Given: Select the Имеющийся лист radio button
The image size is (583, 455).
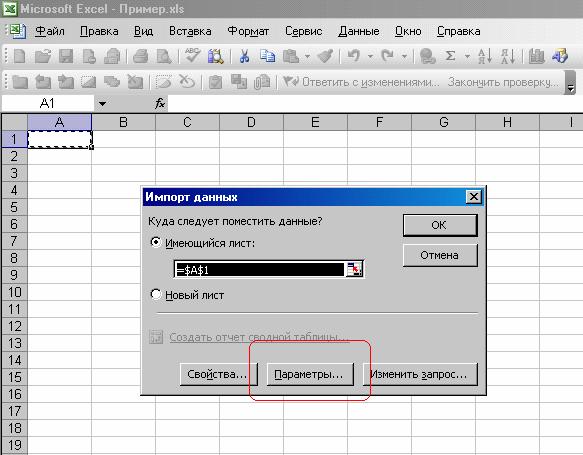Looking at the screenshot, I should click(x=155, y=242).
